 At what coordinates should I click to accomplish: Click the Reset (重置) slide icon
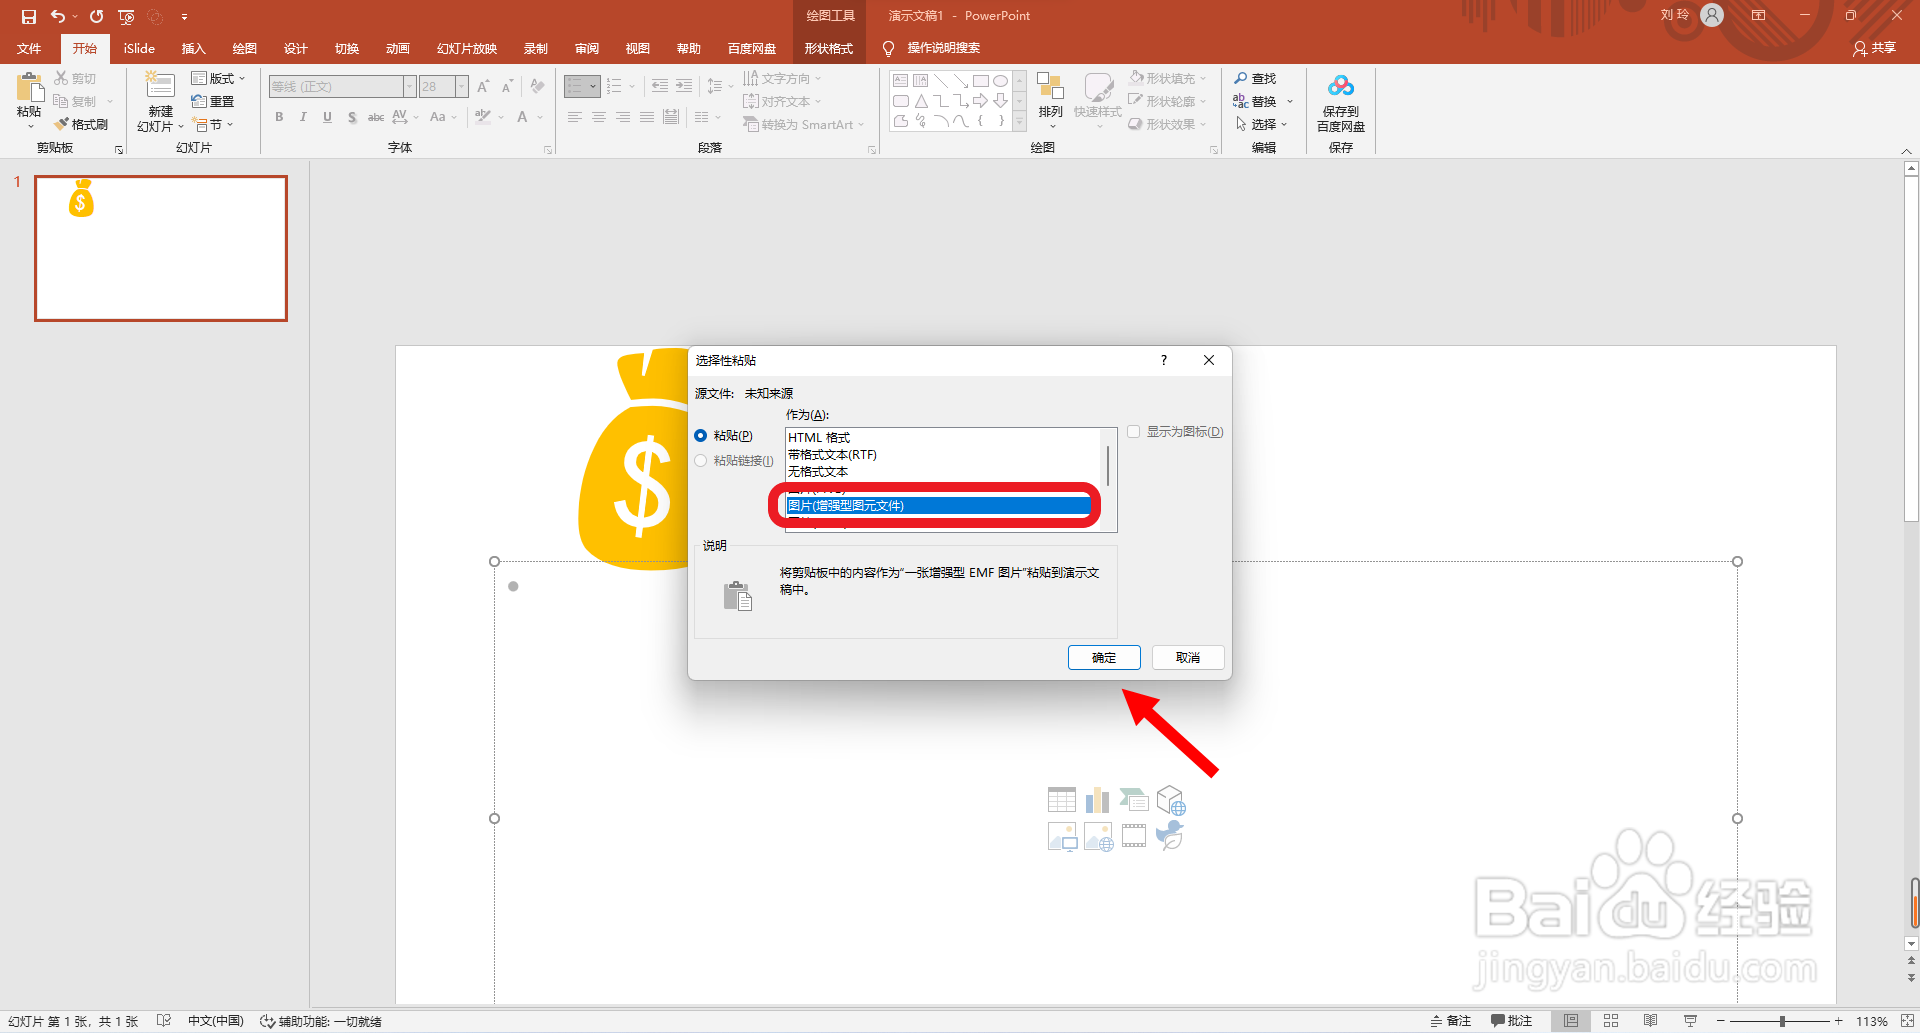click(x=199, y=101)
